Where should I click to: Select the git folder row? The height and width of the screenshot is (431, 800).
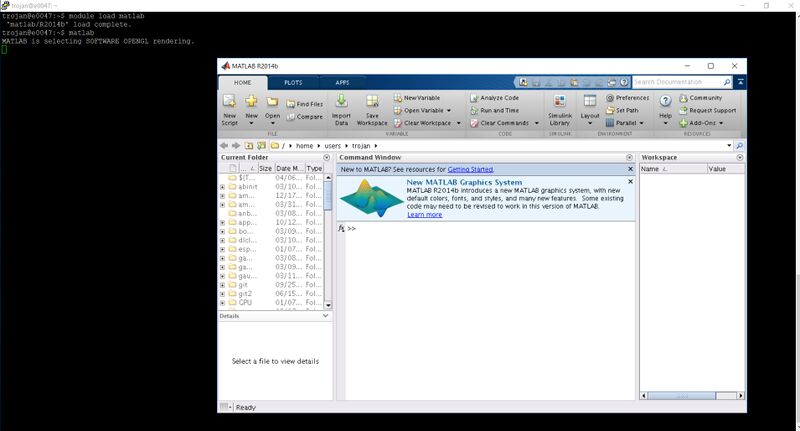(x=271, y=285)
